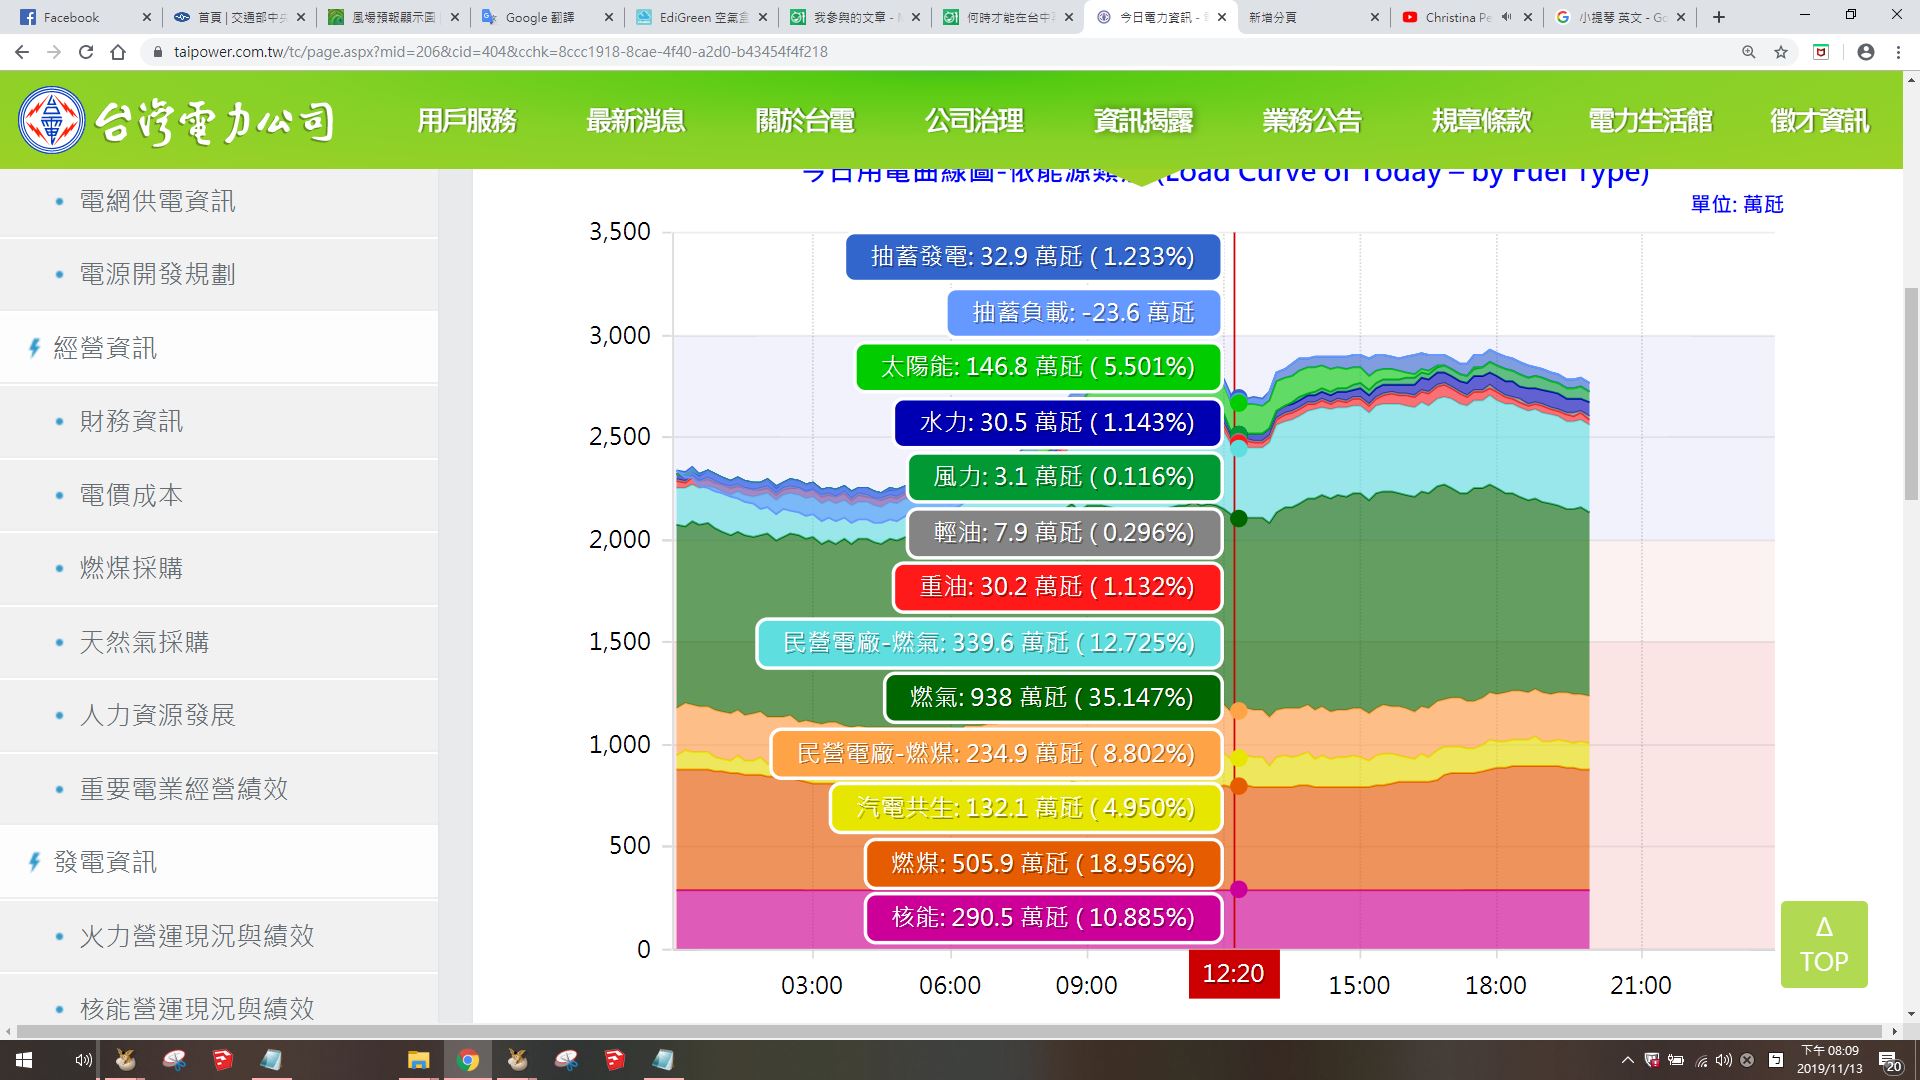1920x1080 pixels.
Task: Open the browser home page
Action: [x=118, y=52]
